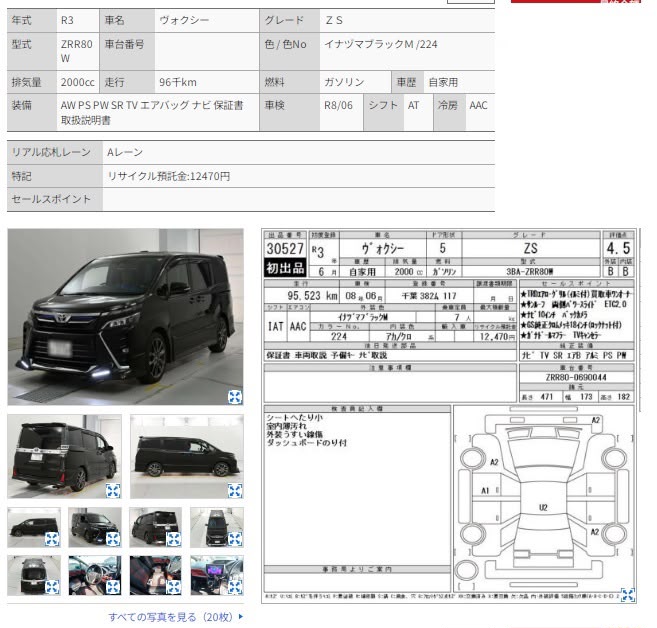Viewport: 657px width, 628px height.
Task: Open the medium side-view car photo
Action: pos(187,457)
